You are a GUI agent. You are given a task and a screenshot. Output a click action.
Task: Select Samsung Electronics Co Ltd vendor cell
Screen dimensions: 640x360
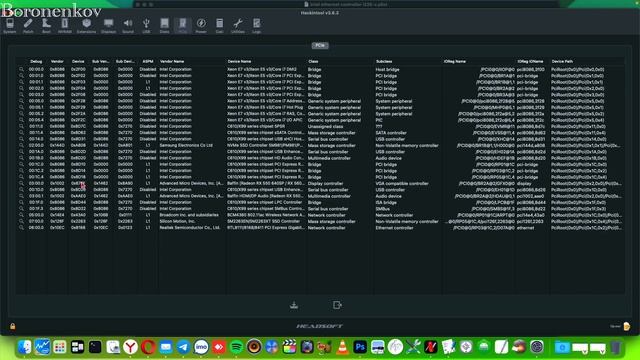pyautogui.click(x=186, y=145)
